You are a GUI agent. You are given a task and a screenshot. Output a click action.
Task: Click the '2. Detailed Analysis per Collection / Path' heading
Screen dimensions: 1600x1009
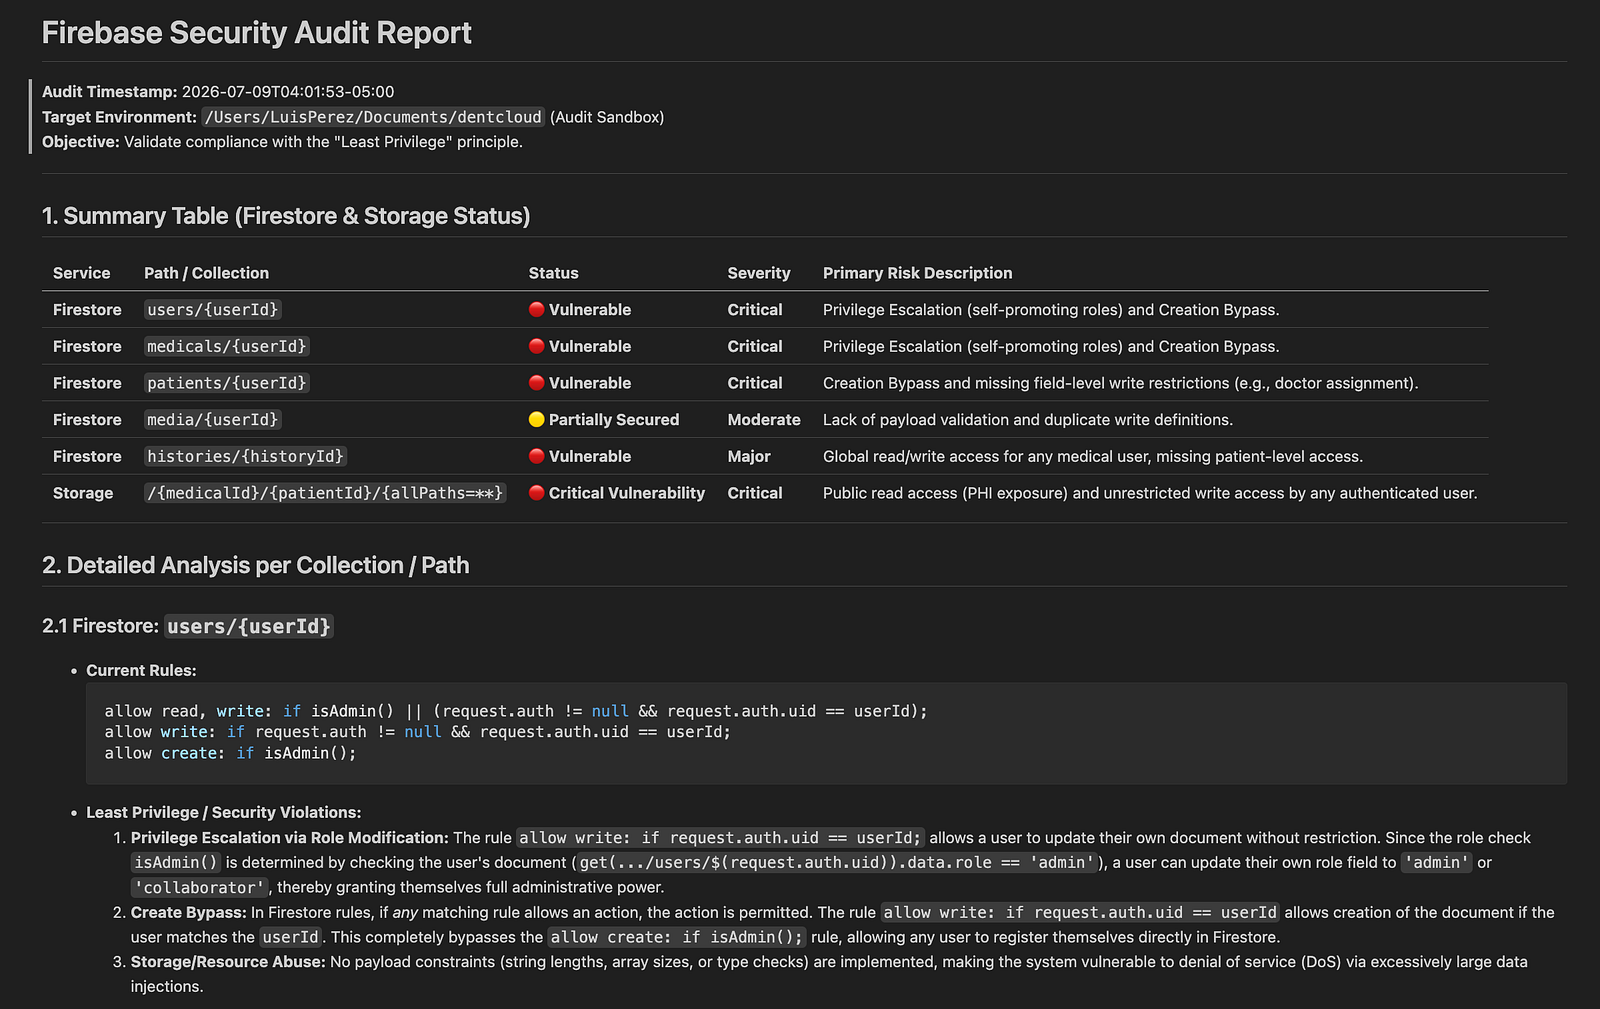coord(256,565)
